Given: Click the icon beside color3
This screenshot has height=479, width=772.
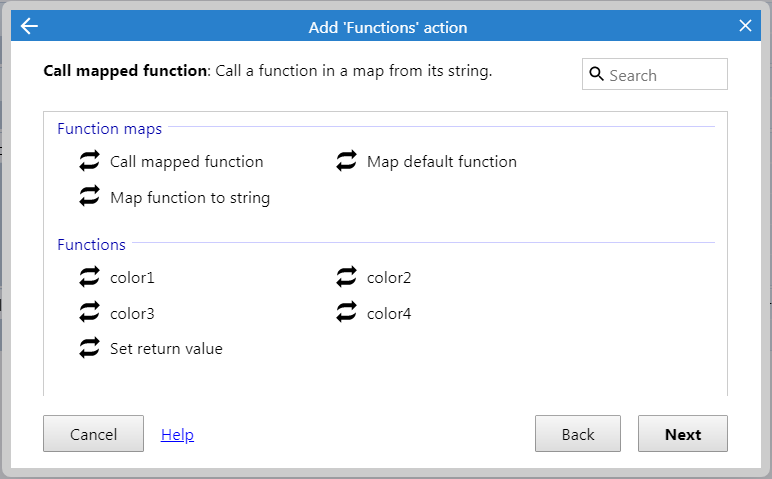Looking at the screenshot, I should point(89,313).
